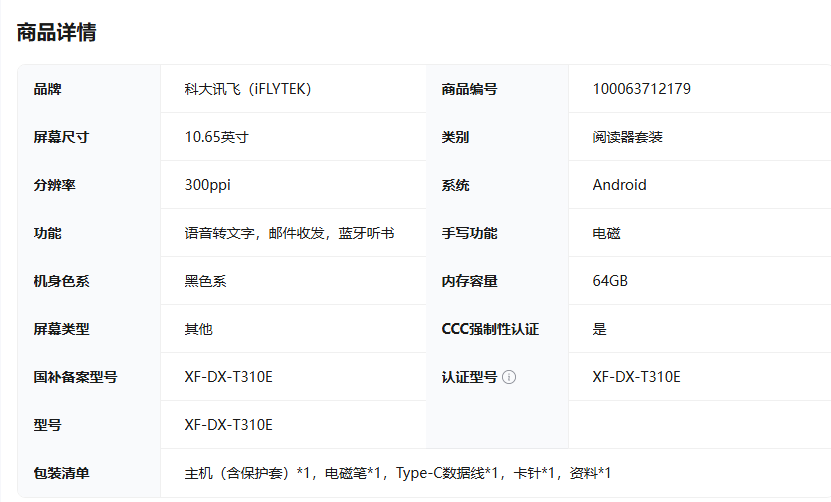Select product number 100063712179

(x=641, y=89)
